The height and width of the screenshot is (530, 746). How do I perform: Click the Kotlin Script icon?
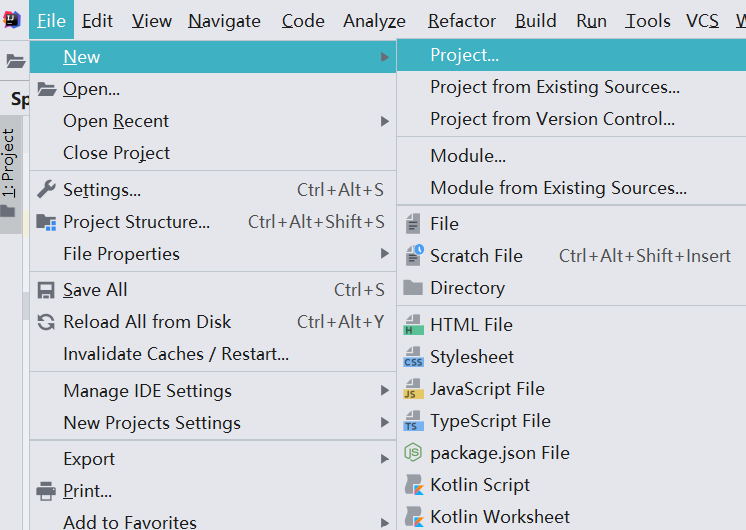pos(413,485)
